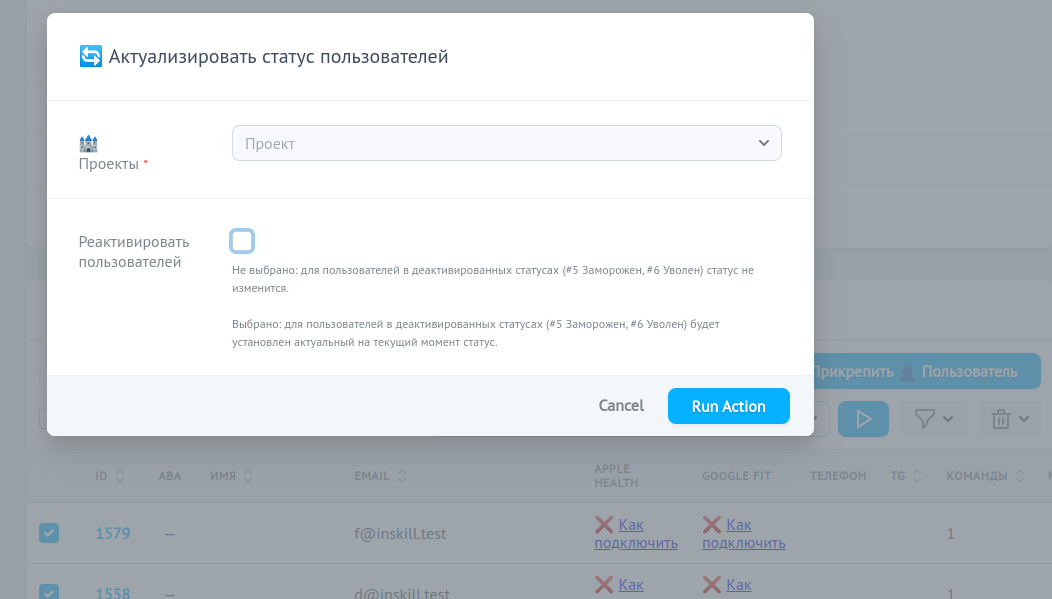The image size is (1052, 599).
Task: Open the filter funnel dropdown
Action: click(x=933, y=420)
